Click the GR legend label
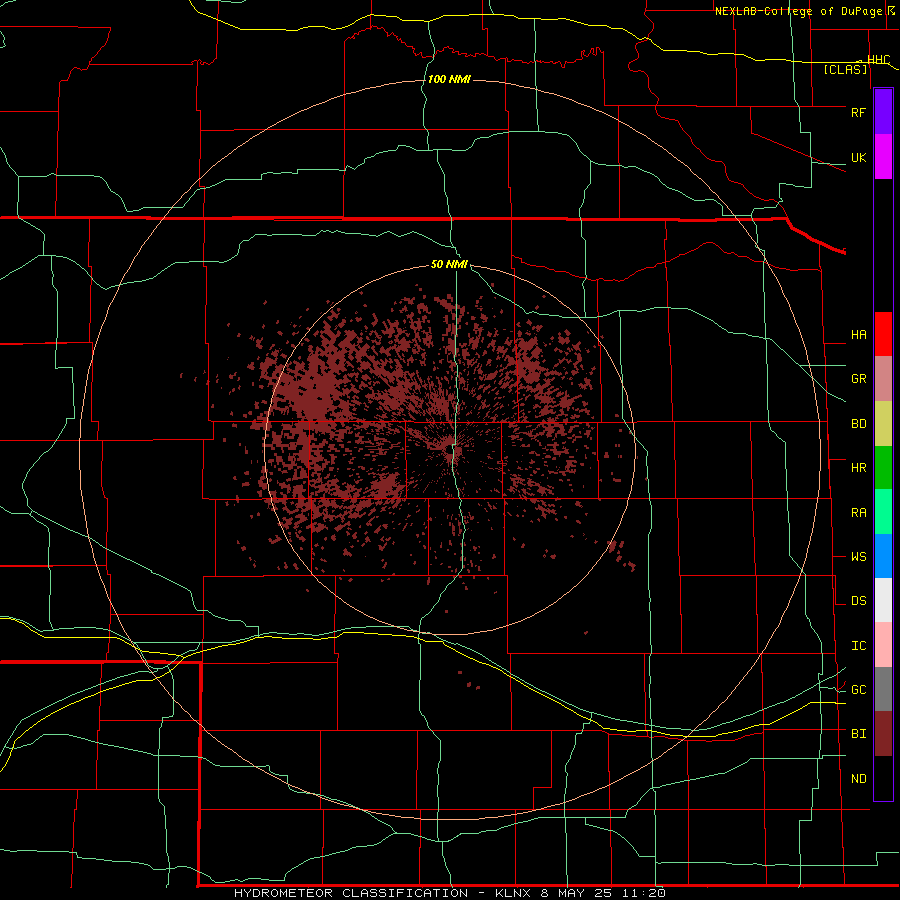The height and width of the screenshot is (900, 900). point(859,379)
